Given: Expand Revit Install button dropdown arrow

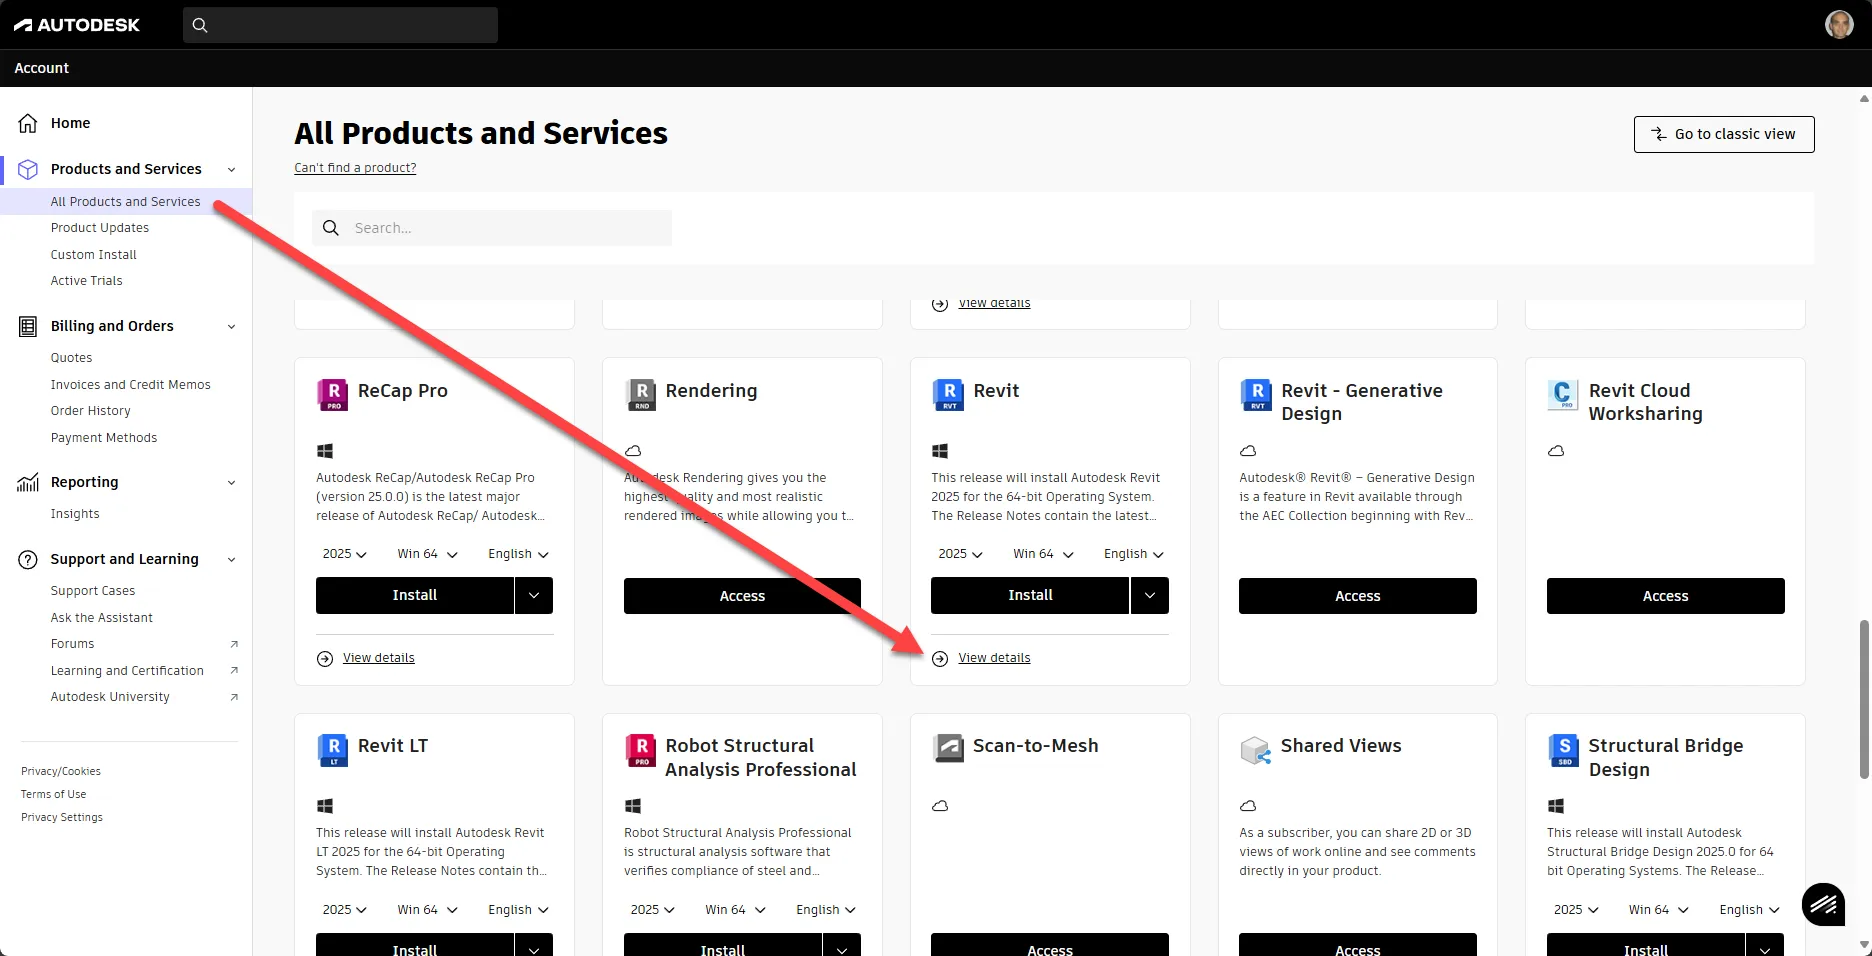Looking at the screenshot, I should (1150, 595).
